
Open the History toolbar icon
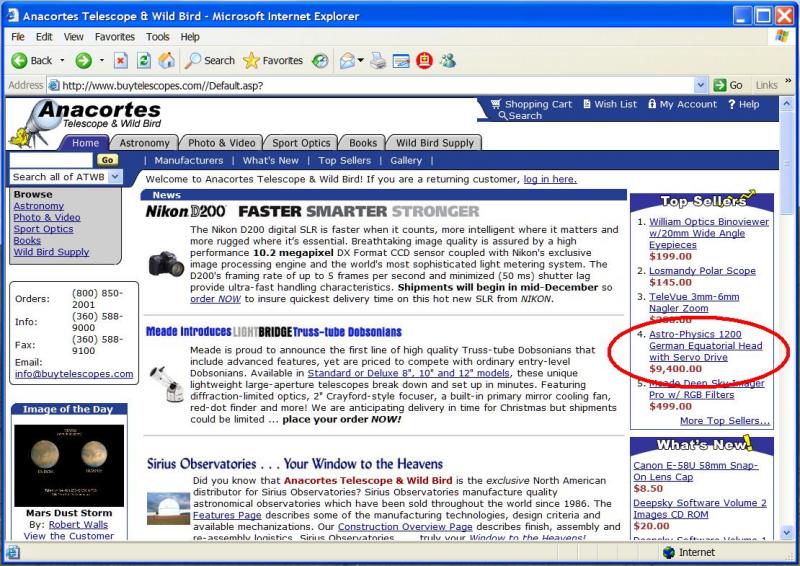320,61
